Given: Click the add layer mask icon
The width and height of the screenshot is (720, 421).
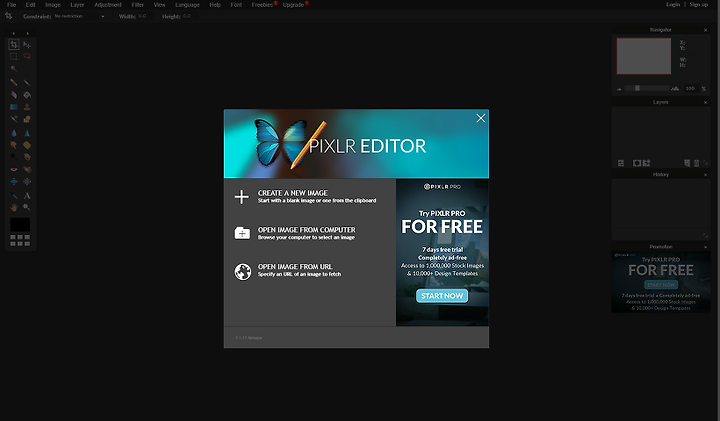Looking at the screenshot, I should 637,163.
